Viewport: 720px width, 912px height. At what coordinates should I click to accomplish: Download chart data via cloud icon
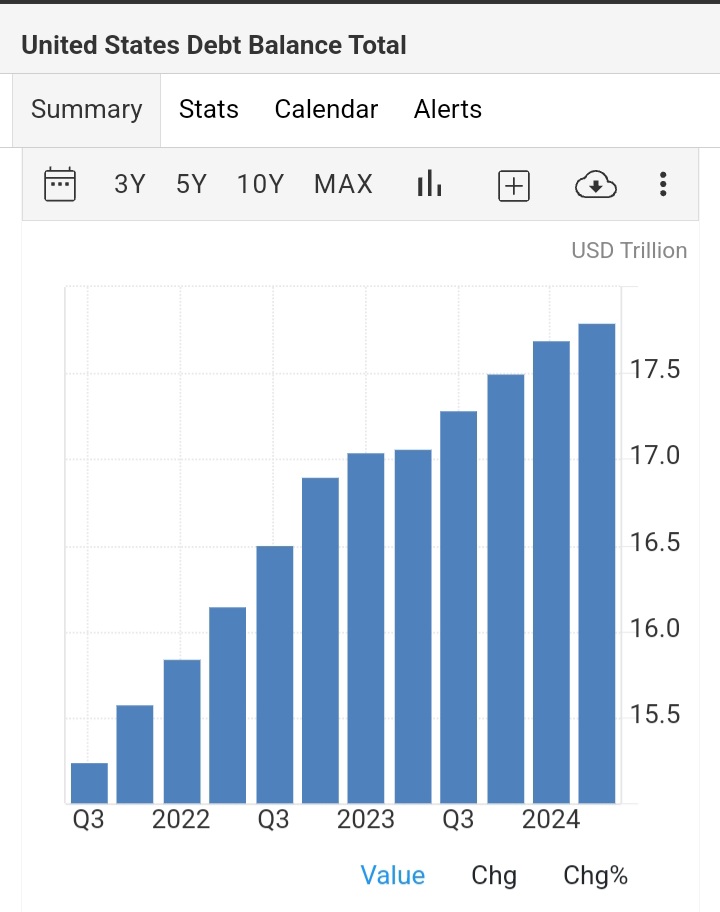596,185
